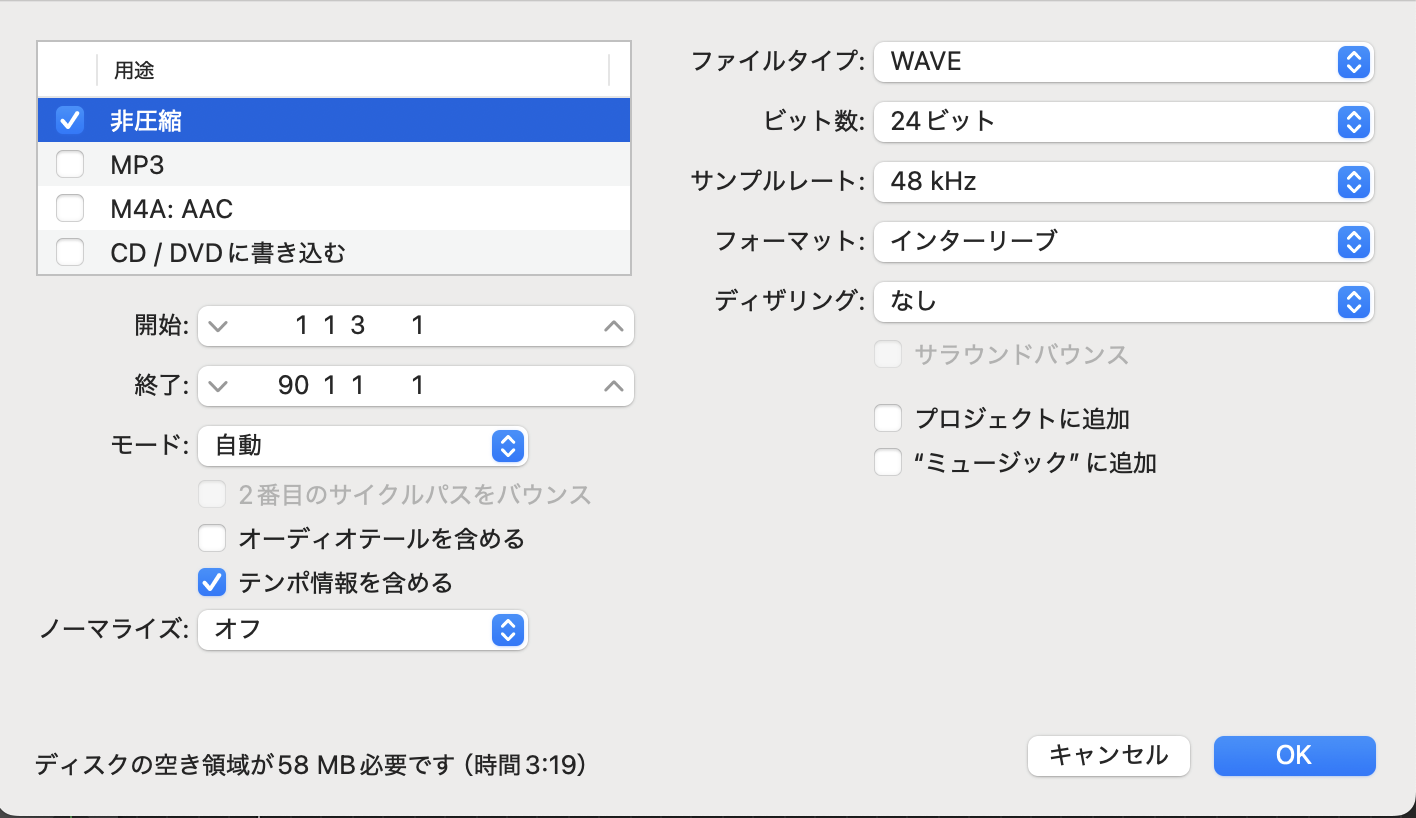Viewport: 1416px width, 818px height.
Task: Open the ファイルタイプ dropdown showing WAVE
Action: tap(1124, 62)
